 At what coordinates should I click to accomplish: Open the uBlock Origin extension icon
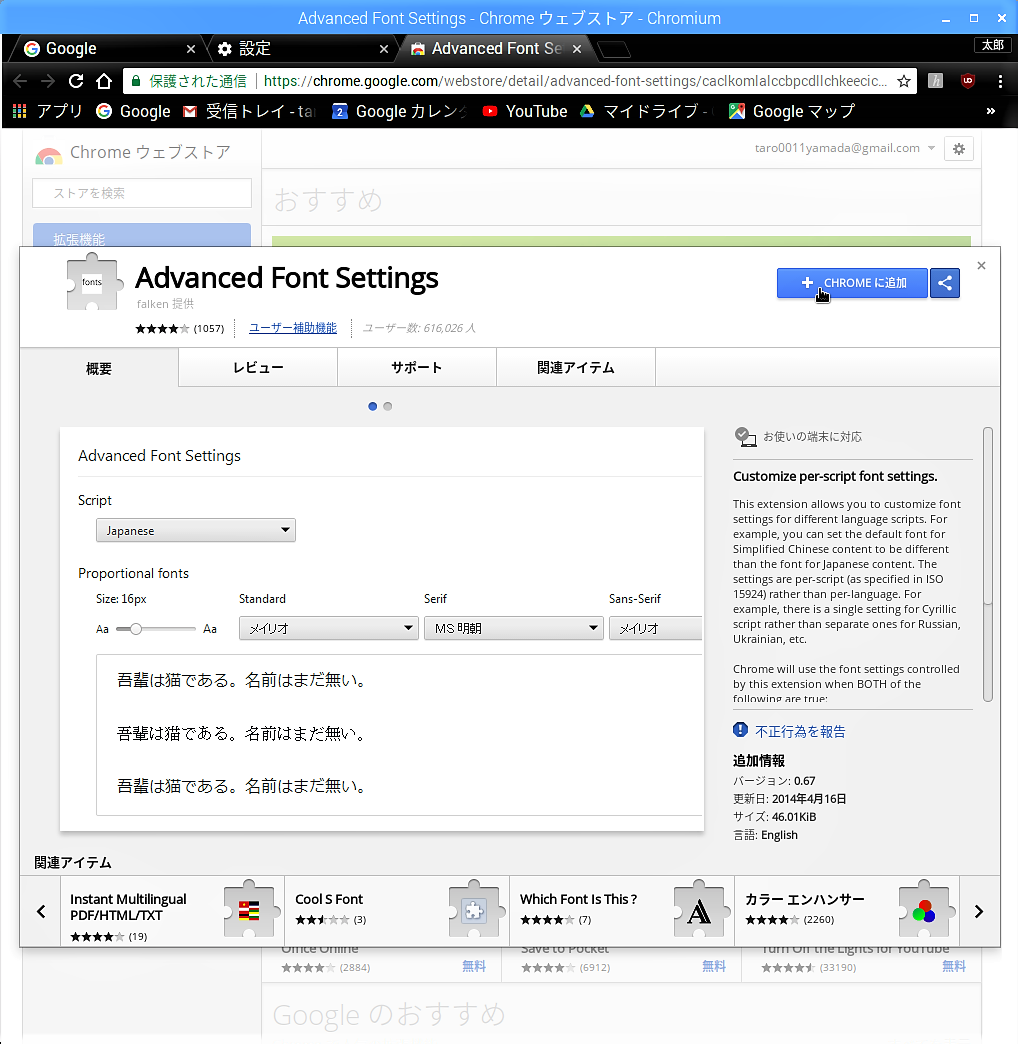[x=968, y=81]
